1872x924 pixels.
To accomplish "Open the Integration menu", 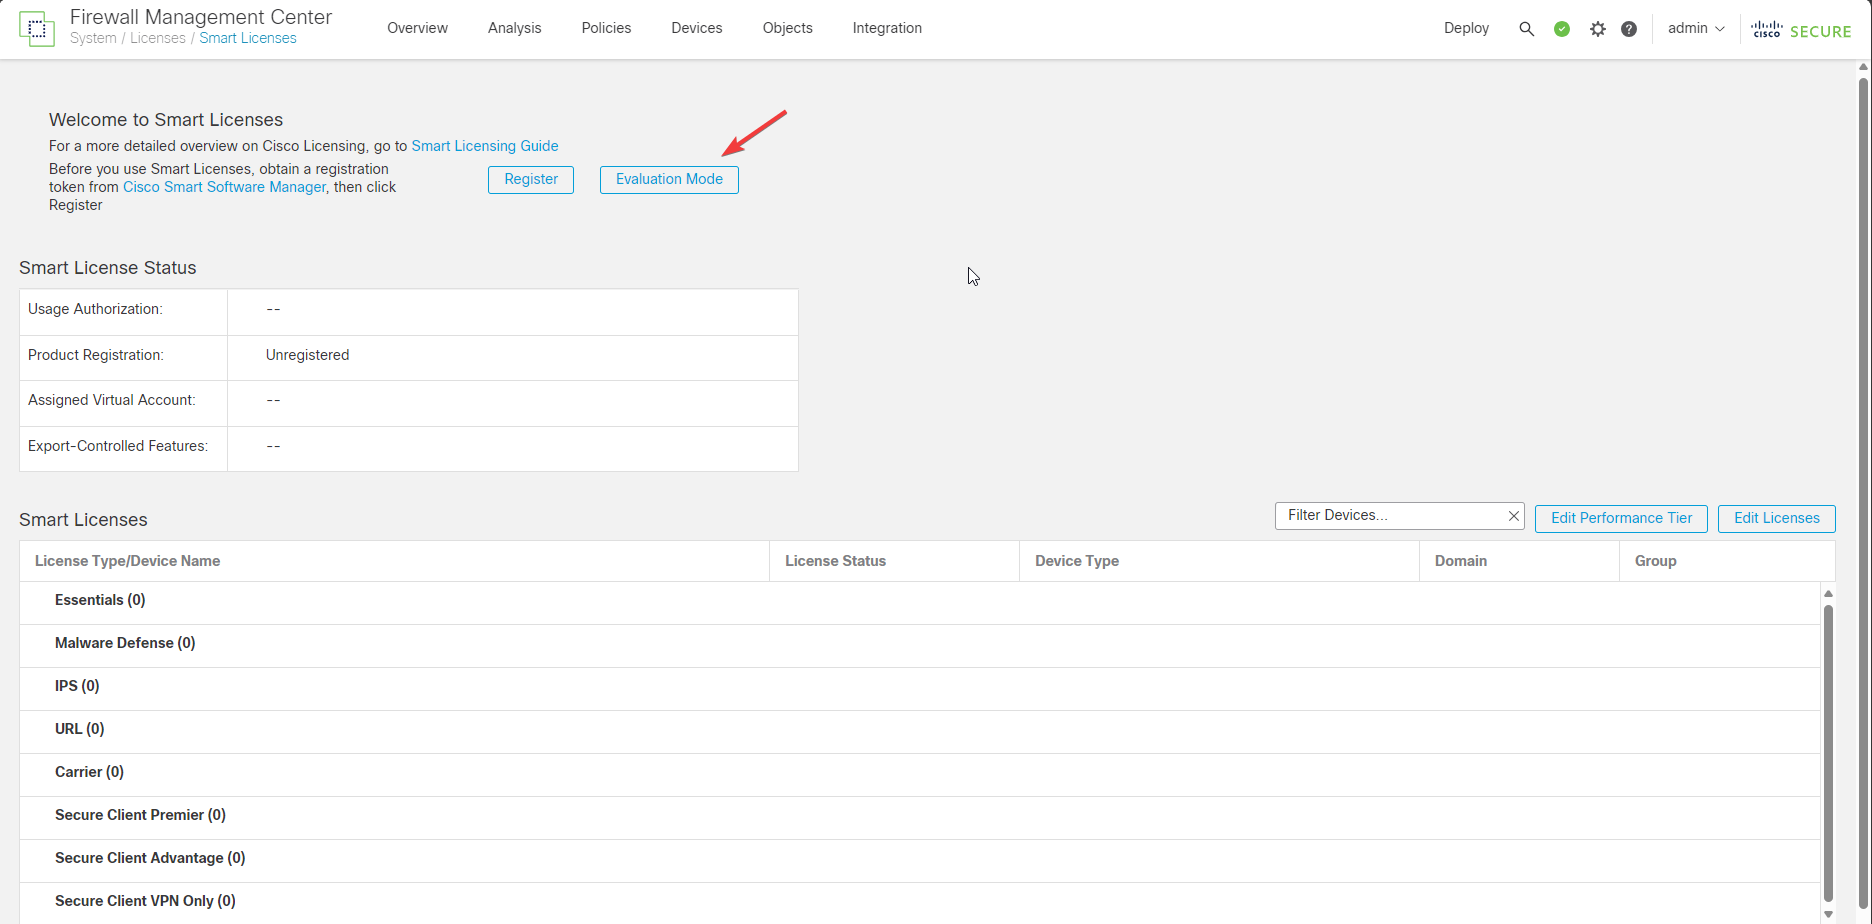I will (887, 28).
